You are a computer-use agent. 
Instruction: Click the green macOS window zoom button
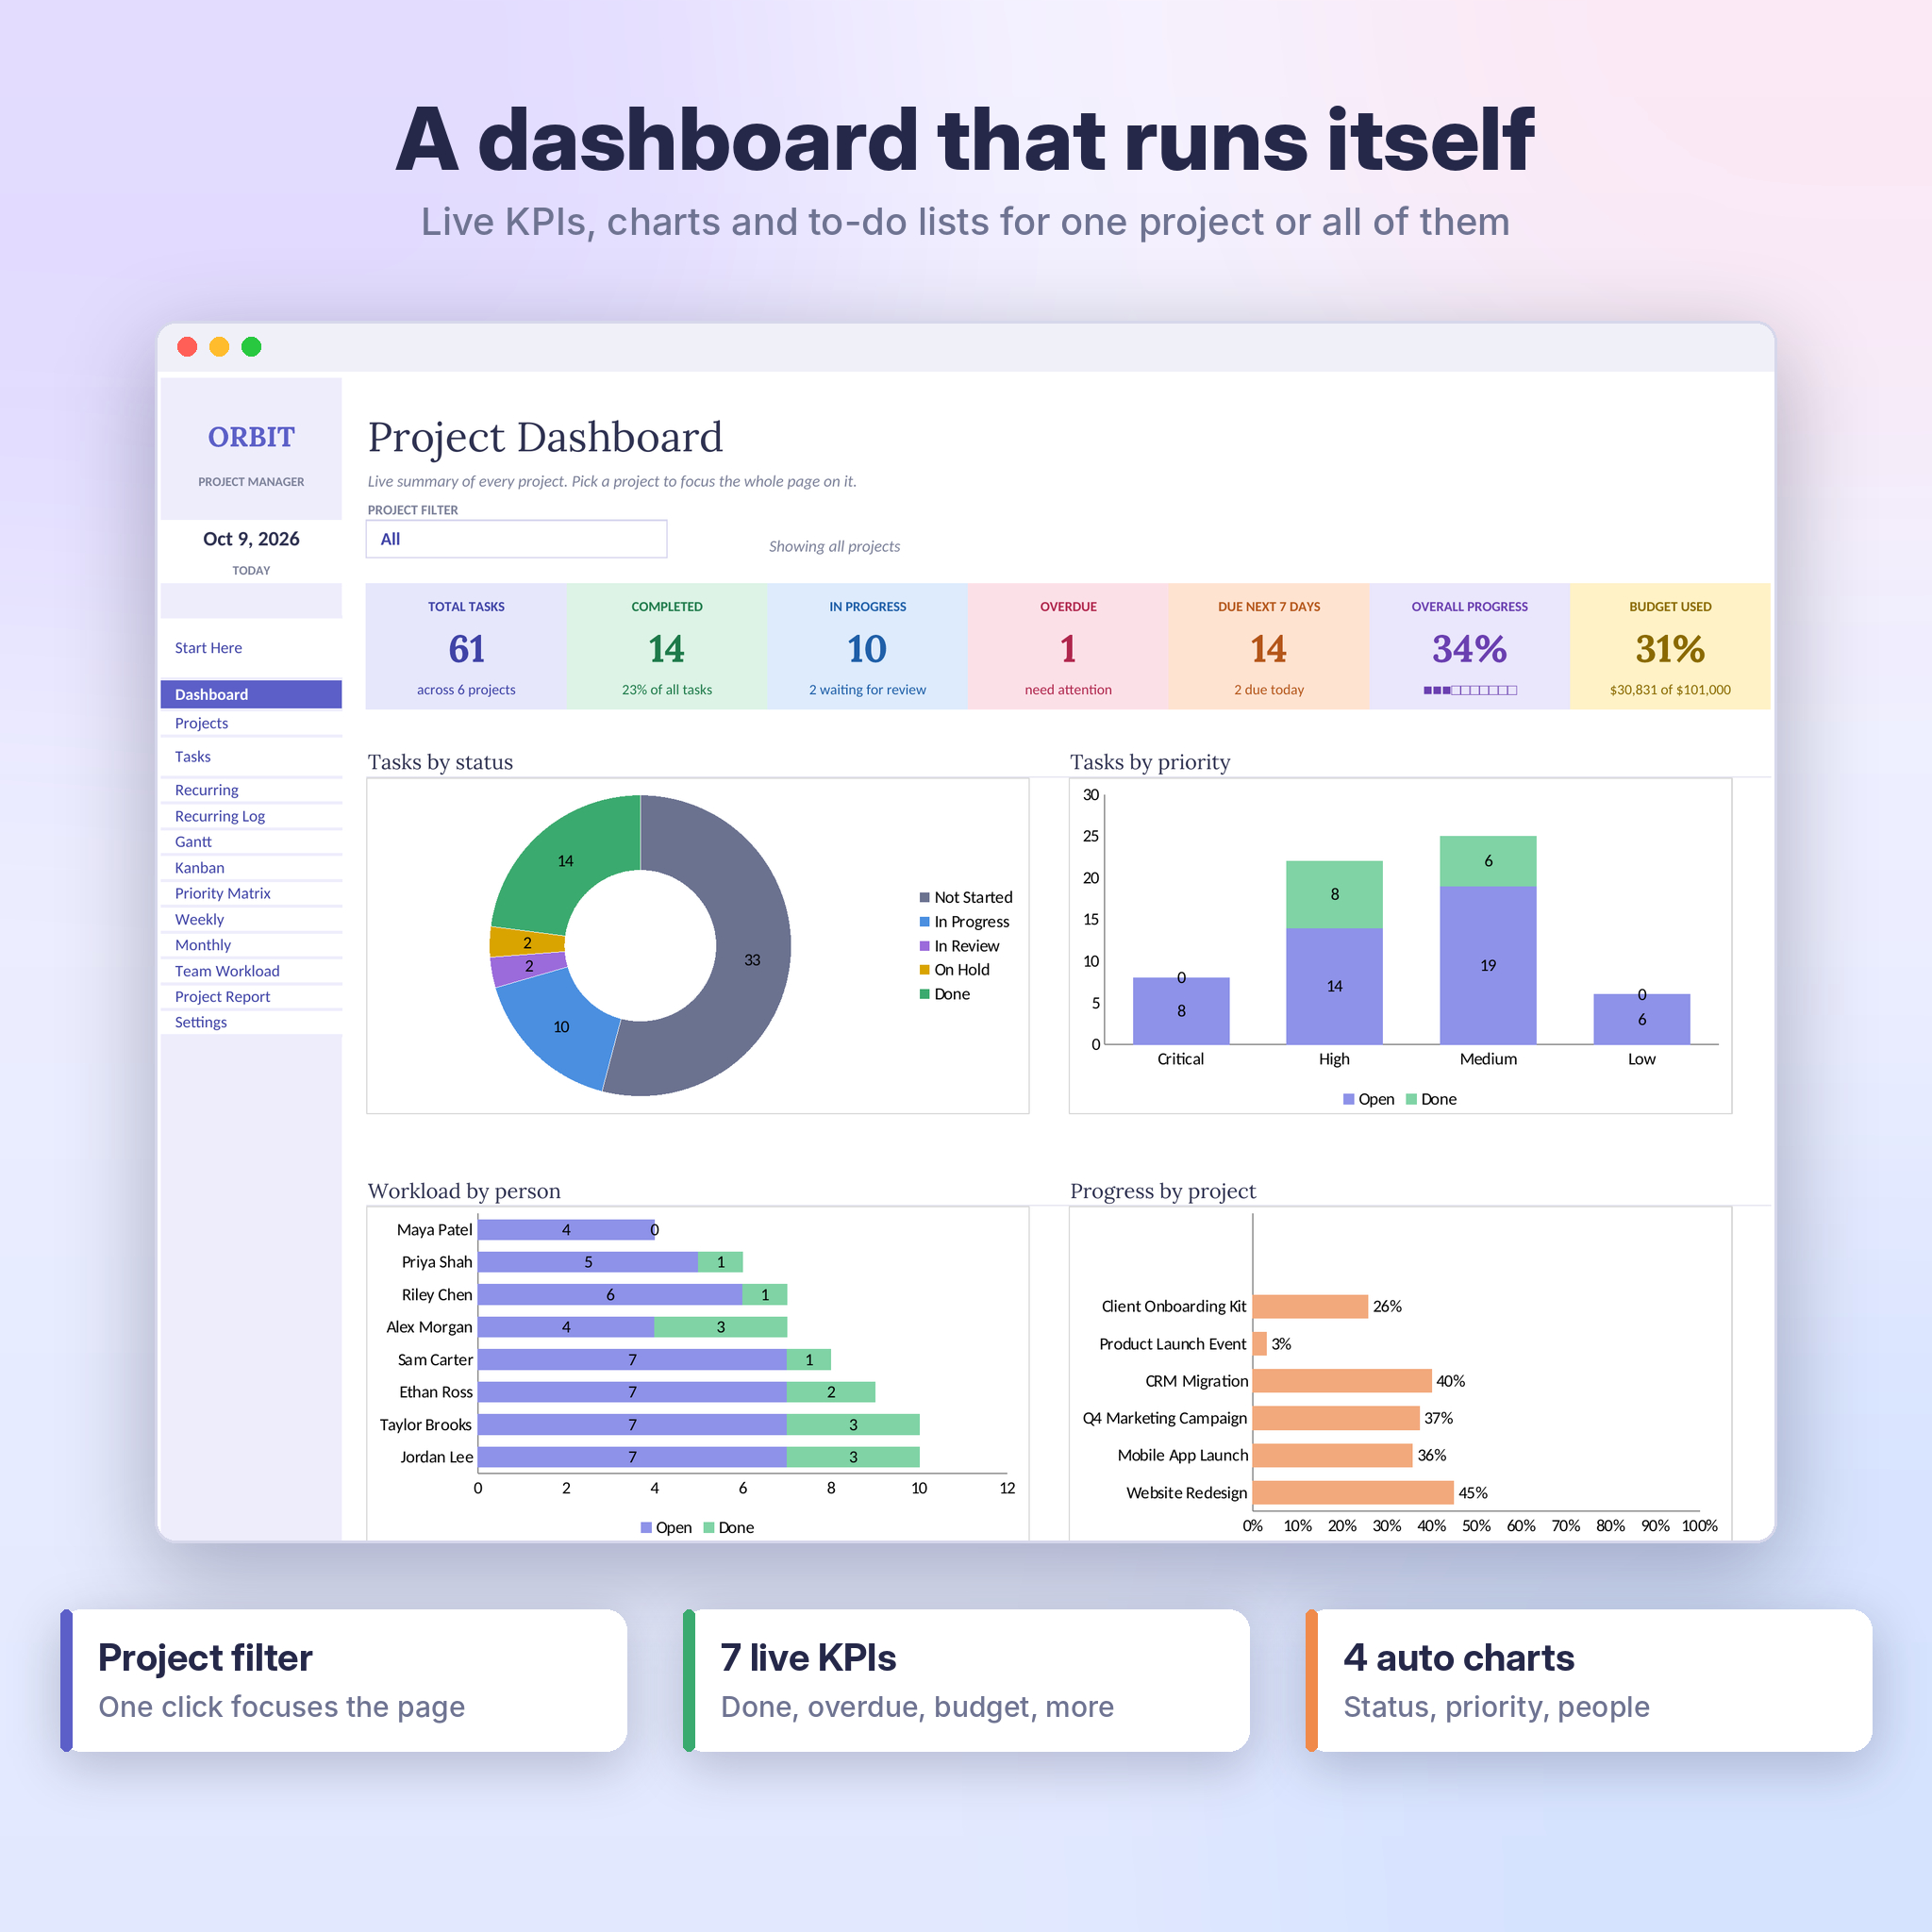click(251, 347)
